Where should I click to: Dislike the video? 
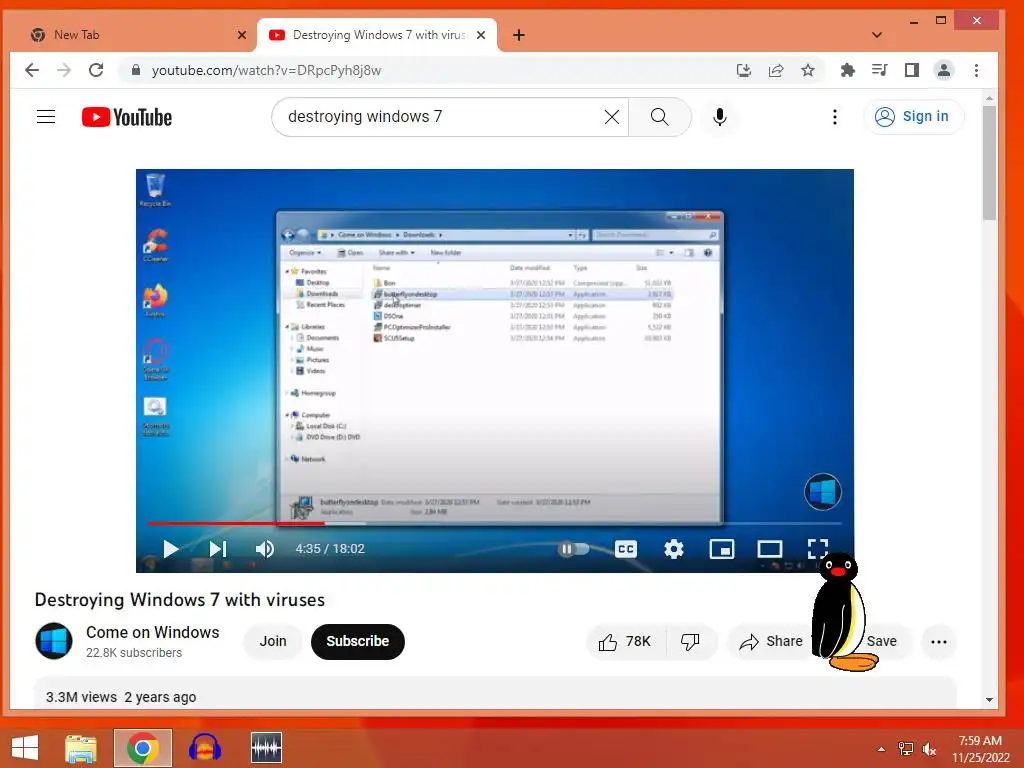click(x=691, y=641)
